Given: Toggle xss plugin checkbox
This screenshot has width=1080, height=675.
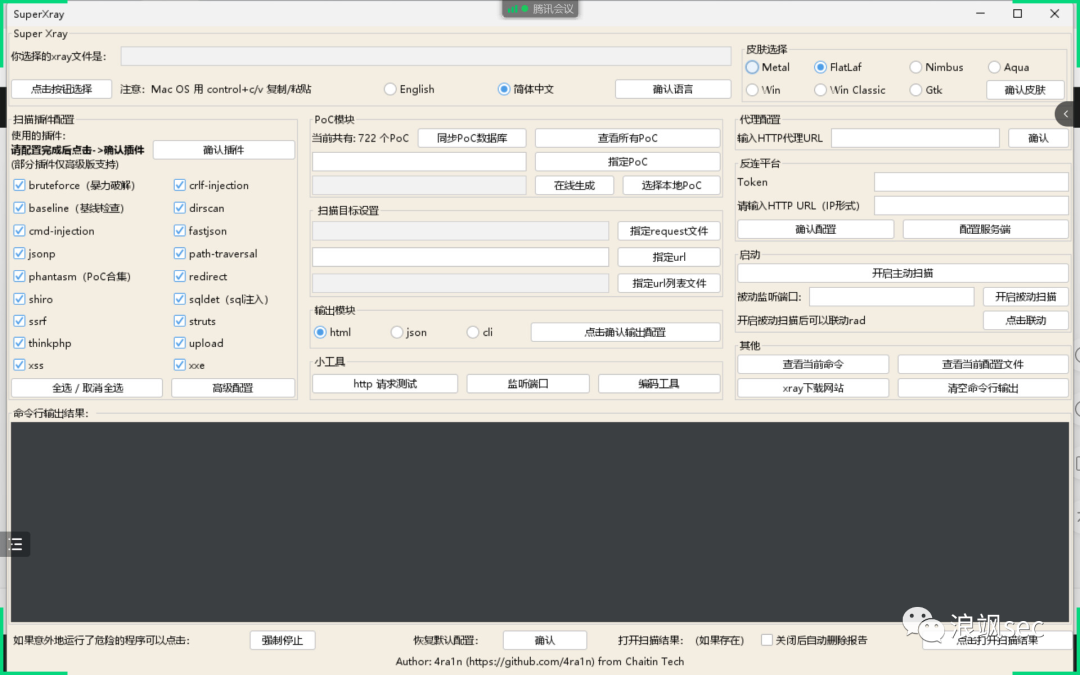Looking at the screenshot, I should [x=19, y=365].
